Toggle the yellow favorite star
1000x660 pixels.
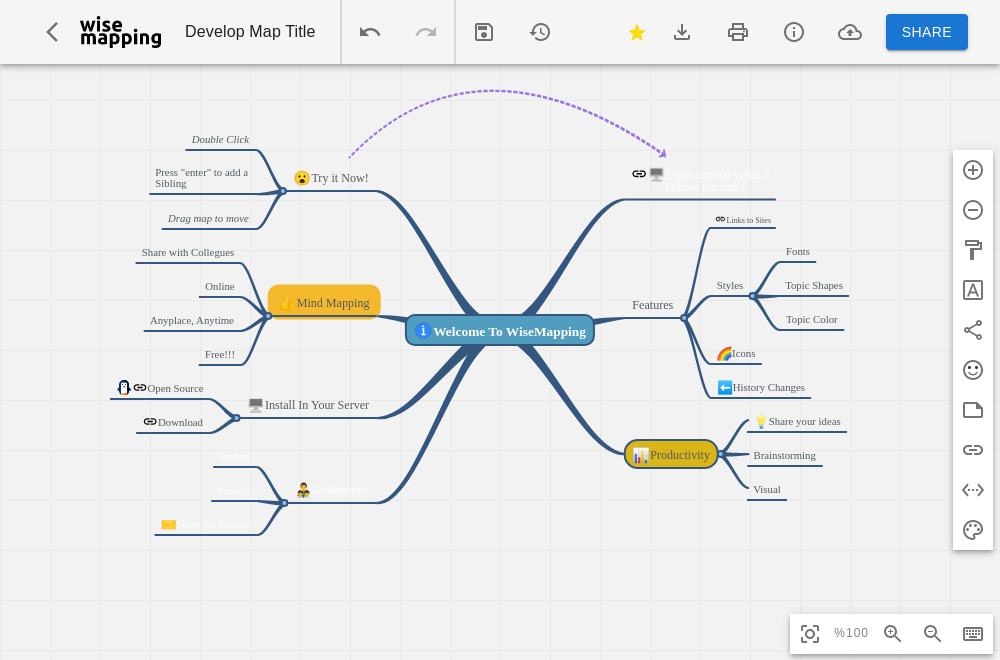click(x=636, y=32)
